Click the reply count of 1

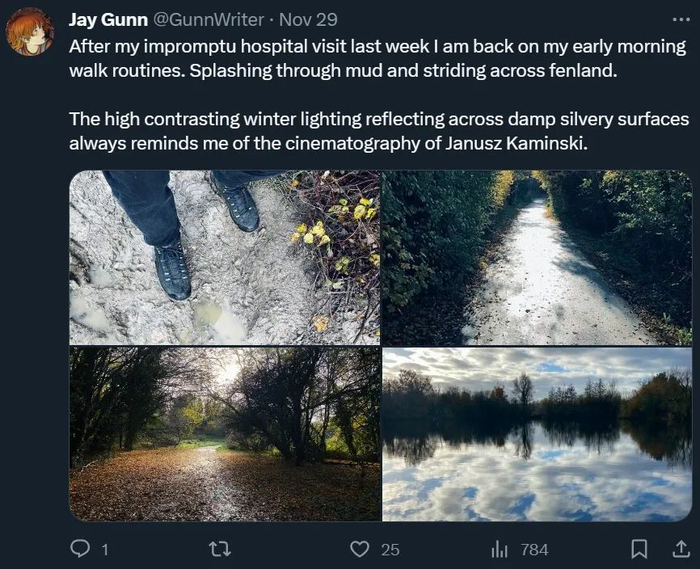(x=104, y=549)
